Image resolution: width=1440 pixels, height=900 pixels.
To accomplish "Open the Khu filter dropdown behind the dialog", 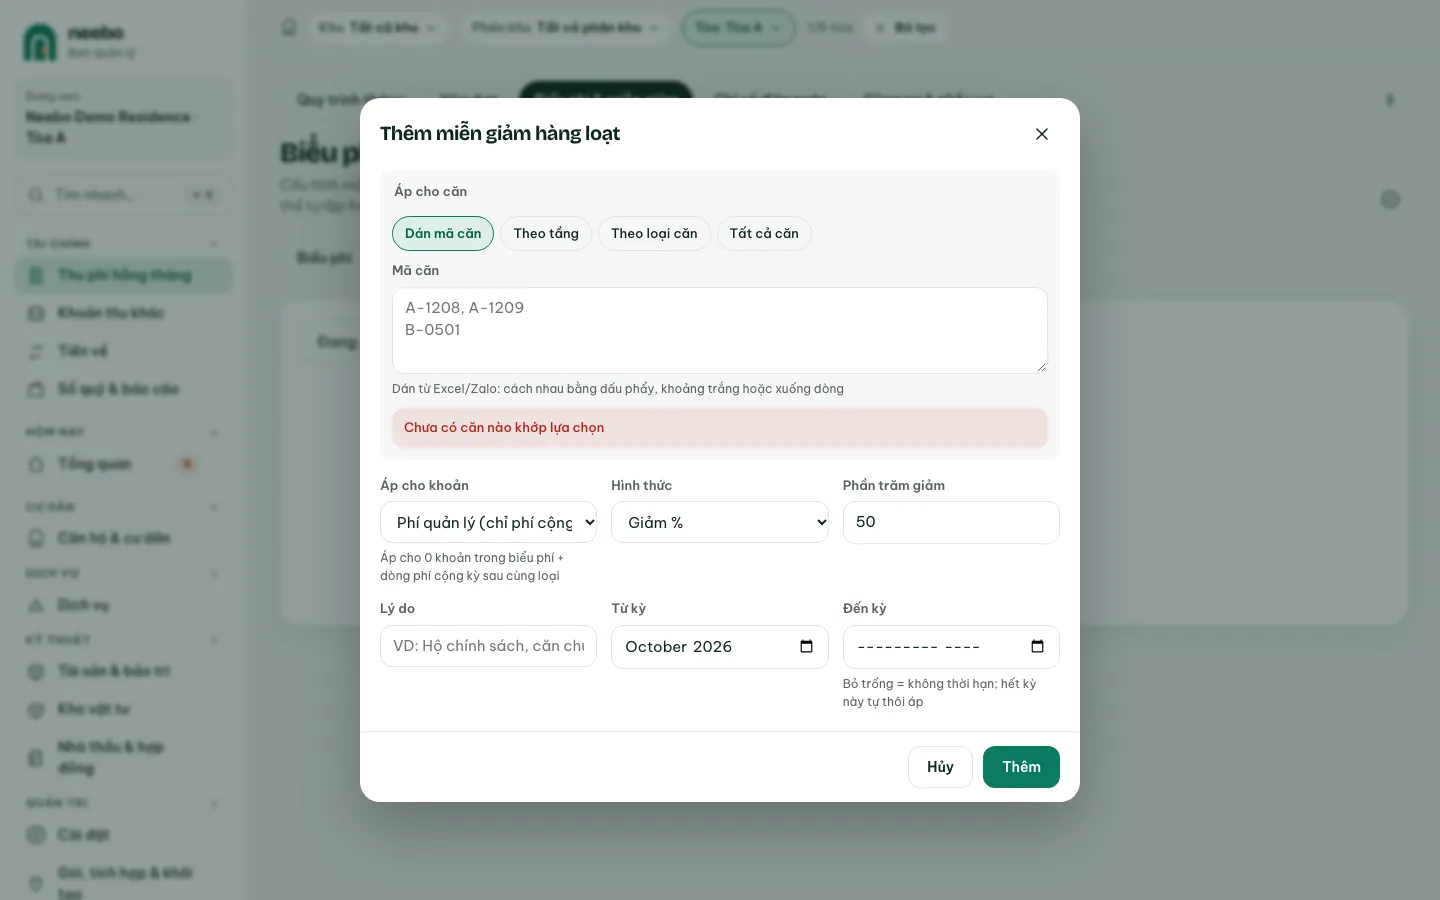I will (377, 27).
